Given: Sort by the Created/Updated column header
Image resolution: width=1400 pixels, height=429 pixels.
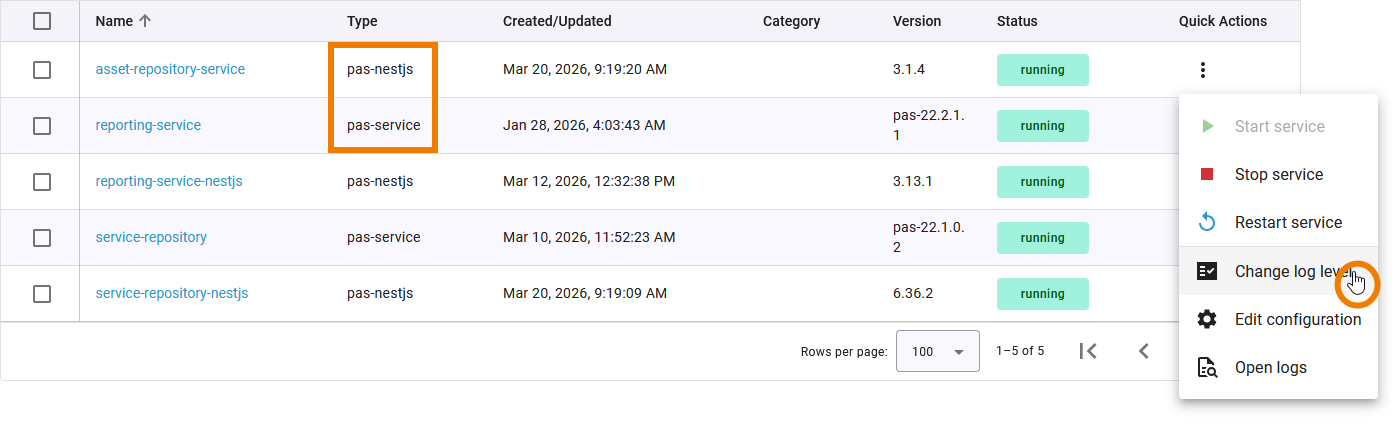Looking at the screenshot, I should (557, 21).
